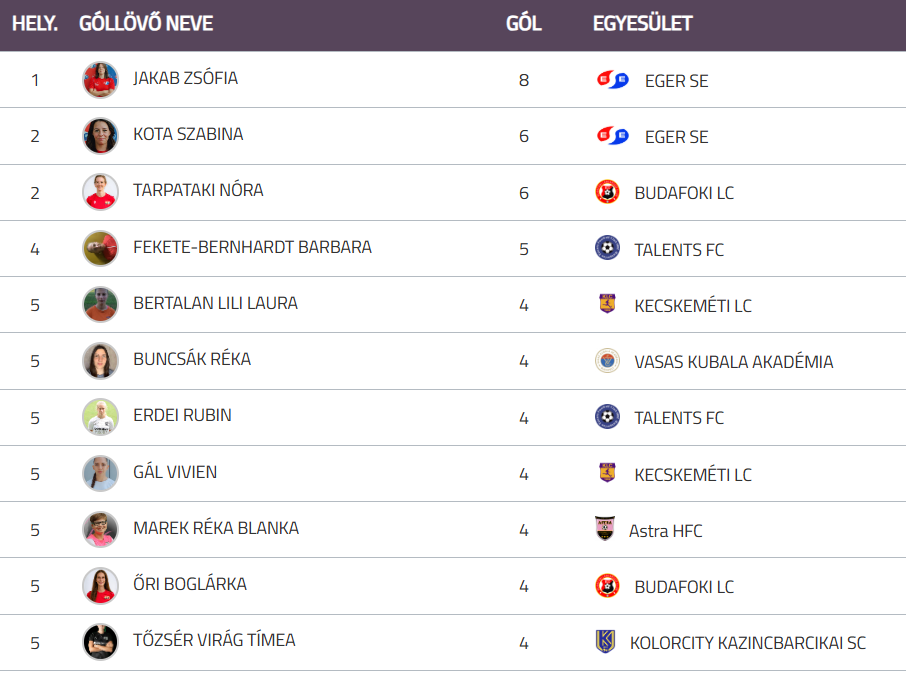
Task: Click Eger SE logo beside Kota Szabina
Action: point(612,136)
